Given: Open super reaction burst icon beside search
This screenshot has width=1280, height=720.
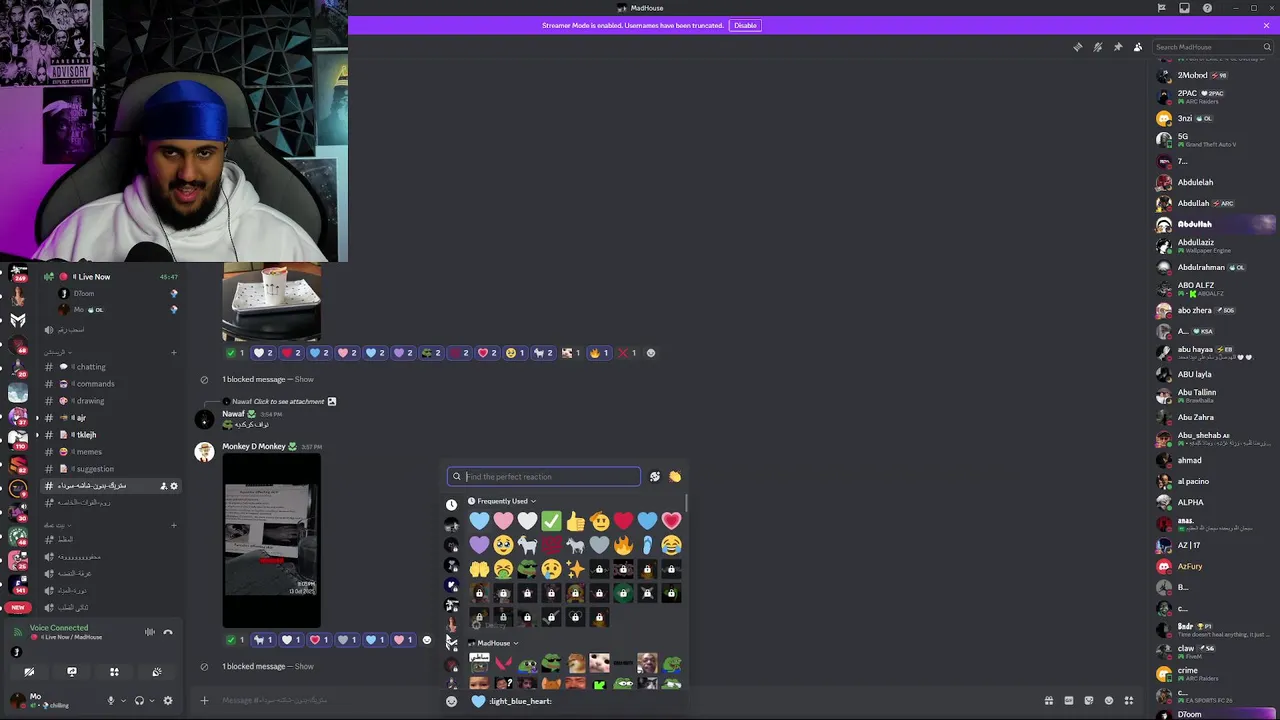Looking at the screenshot, I should [655, 477].
